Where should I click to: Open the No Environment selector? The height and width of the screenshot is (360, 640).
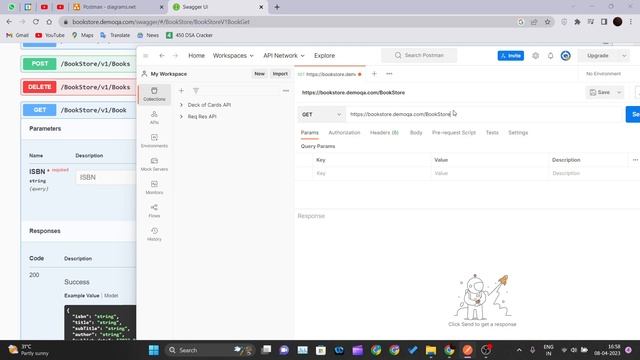[603, 74]
